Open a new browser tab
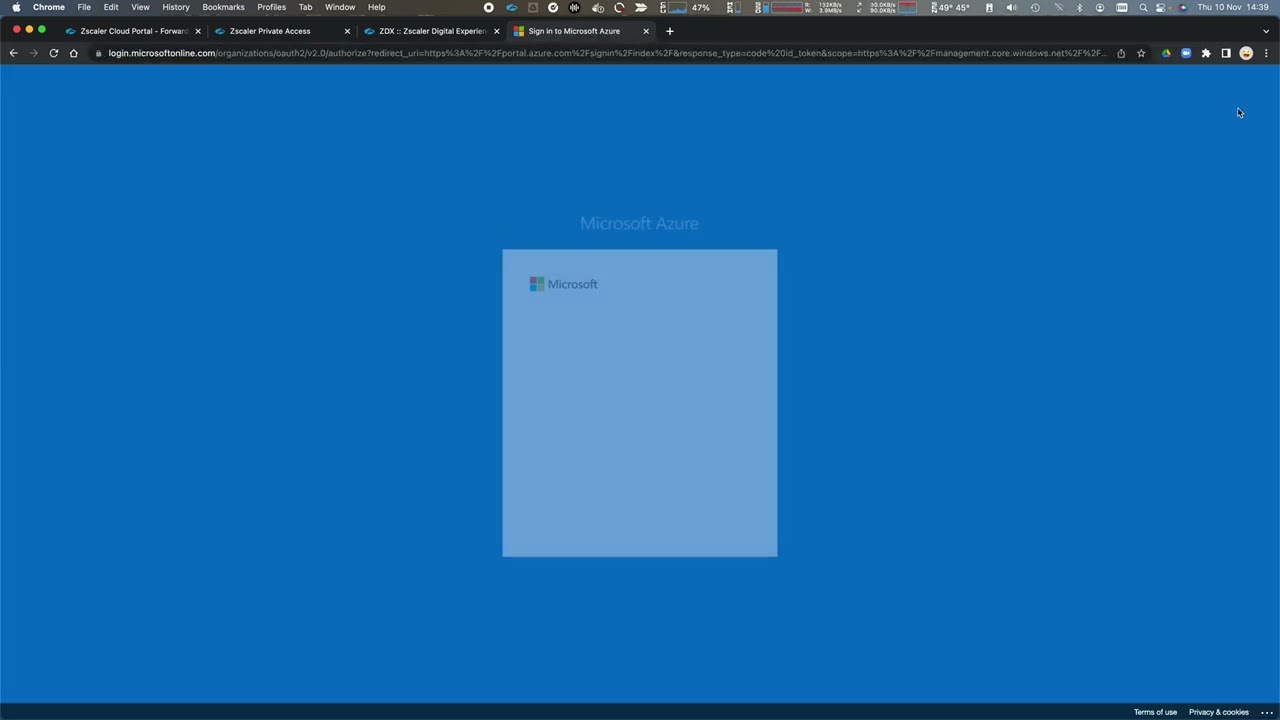 (670, 31)
